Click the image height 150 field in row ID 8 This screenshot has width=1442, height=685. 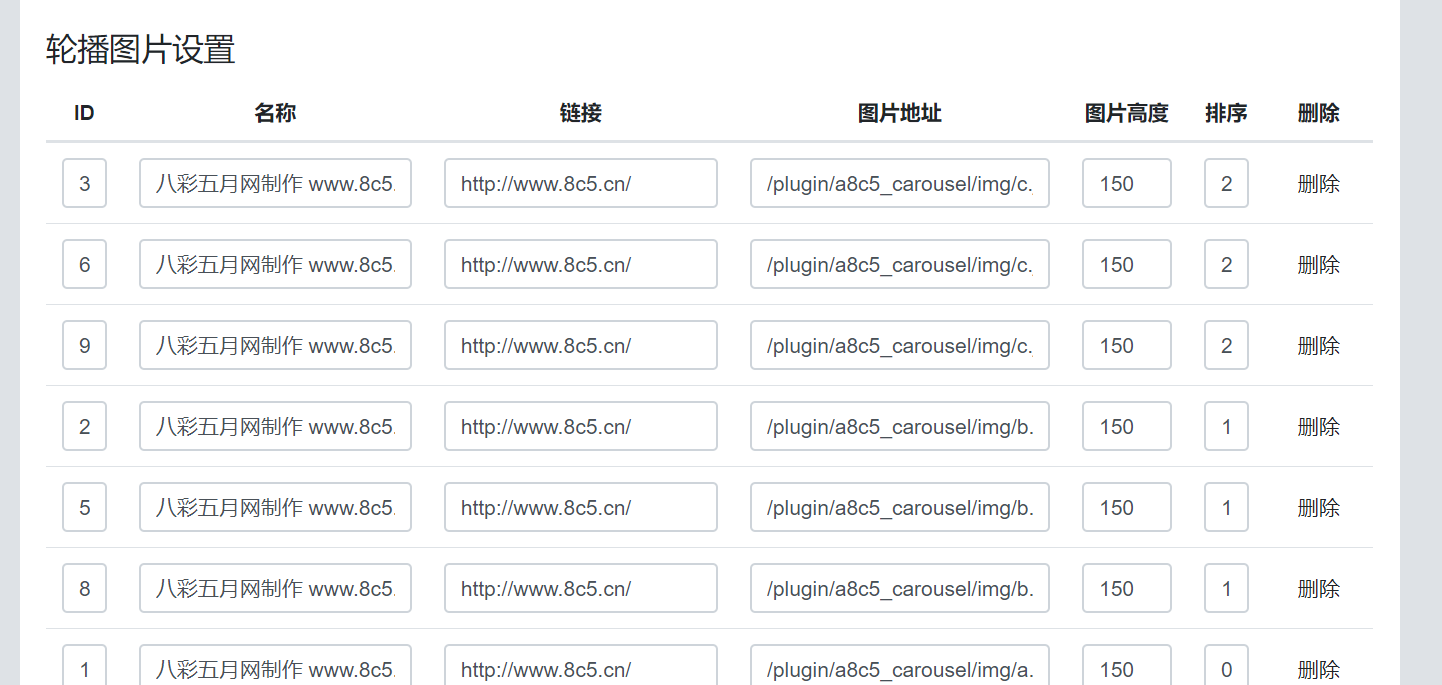pyautogui.click(x=1127, y=588)
